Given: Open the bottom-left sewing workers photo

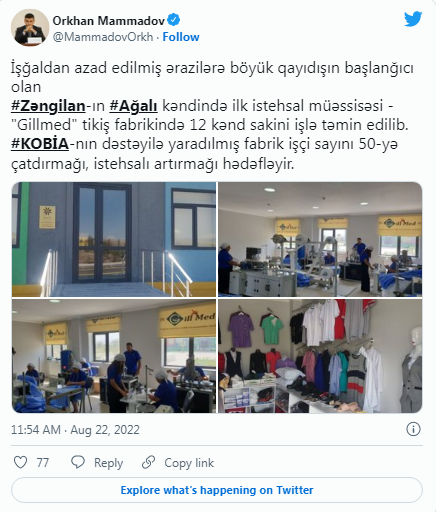Looking at the screenshot, I should tap(114, 356).
